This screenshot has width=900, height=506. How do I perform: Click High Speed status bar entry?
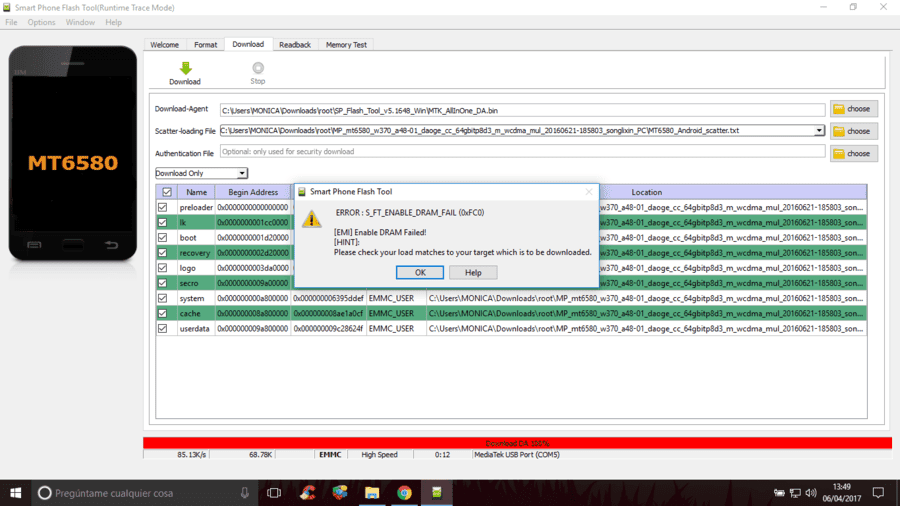coord(379,454)
